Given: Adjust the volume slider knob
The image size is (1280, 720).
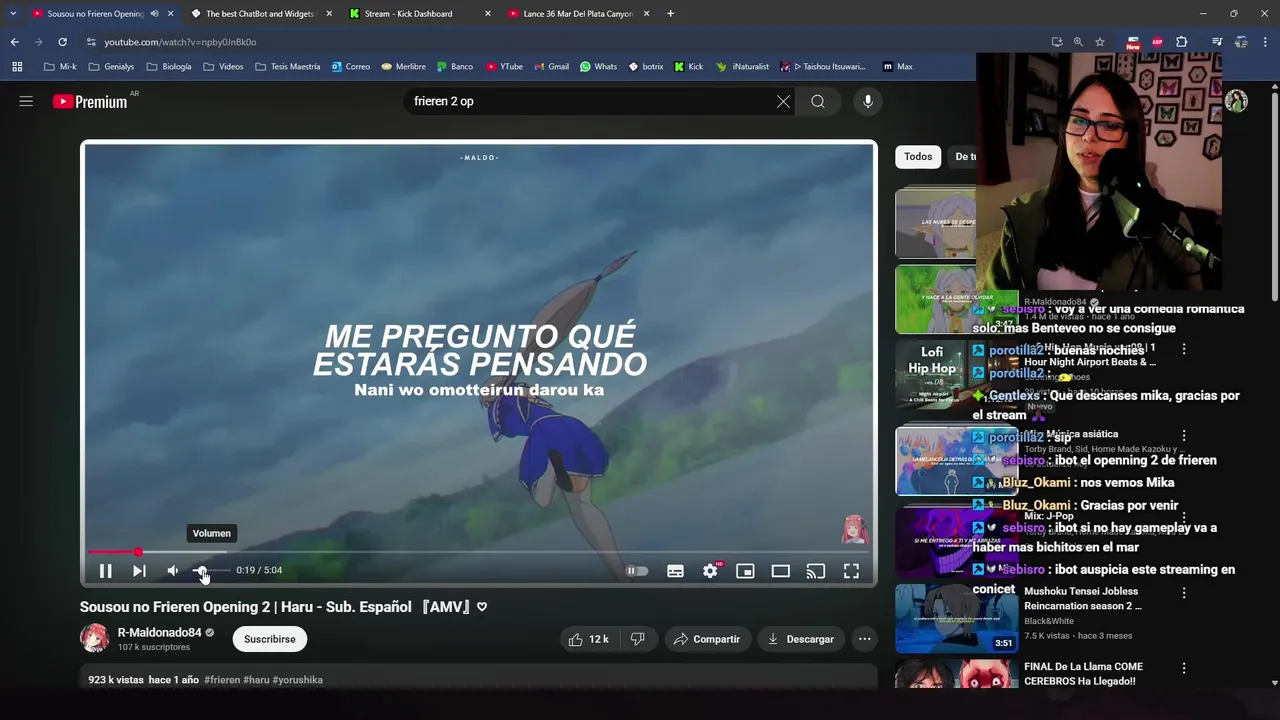Looking at the screenshot, I should pos(201,571).
